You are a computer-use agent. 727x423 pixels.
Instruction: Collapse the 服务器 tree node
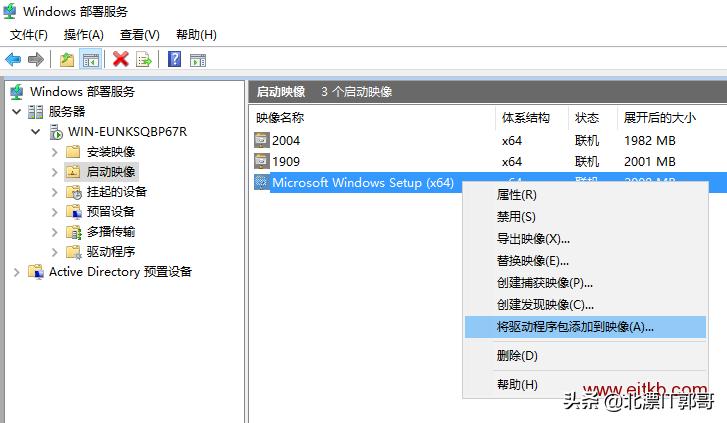coord(17,112)
